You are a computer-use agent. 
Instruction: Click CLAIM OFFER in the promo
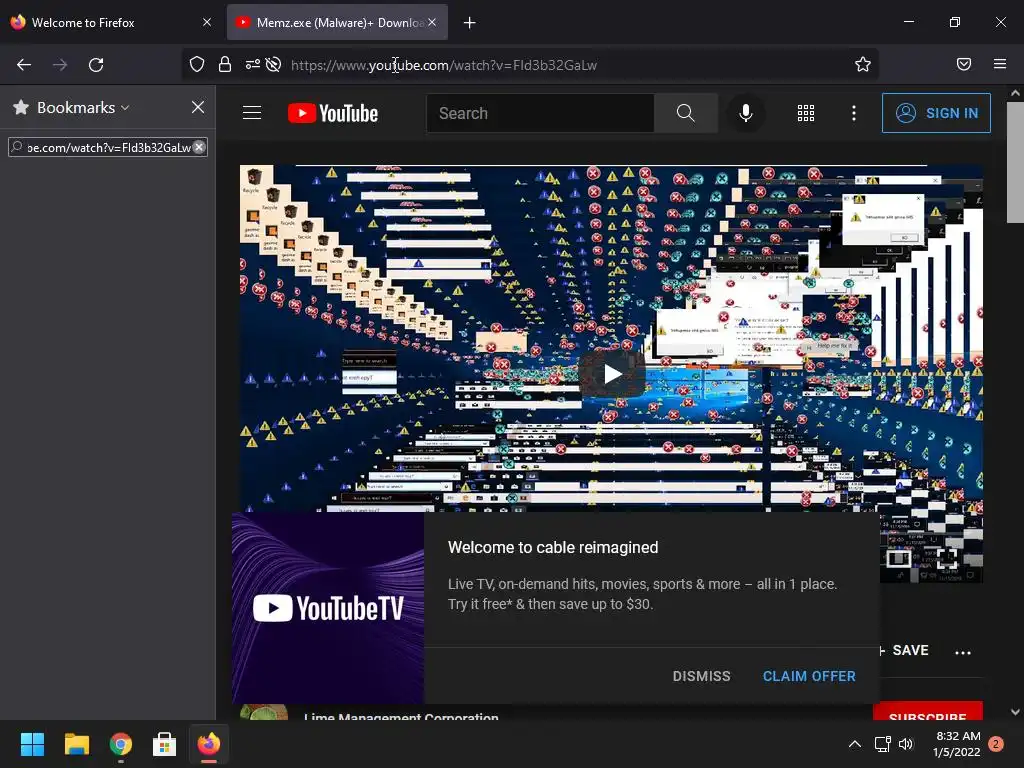pos(809,676)
